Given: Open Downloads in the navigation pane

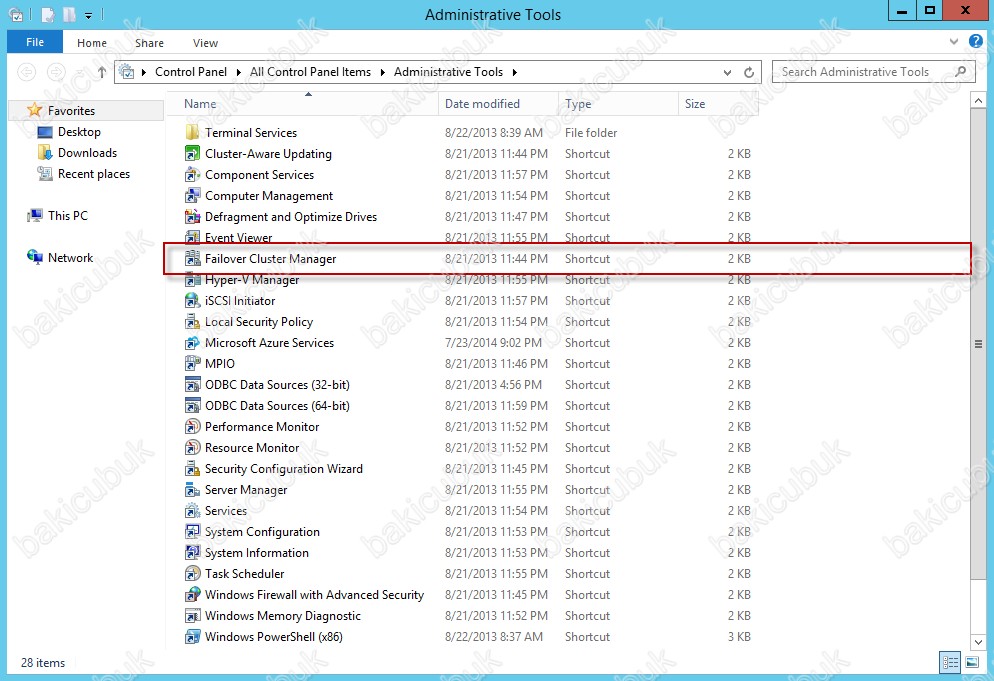Looking at the screenshot, I should (87, 153).
